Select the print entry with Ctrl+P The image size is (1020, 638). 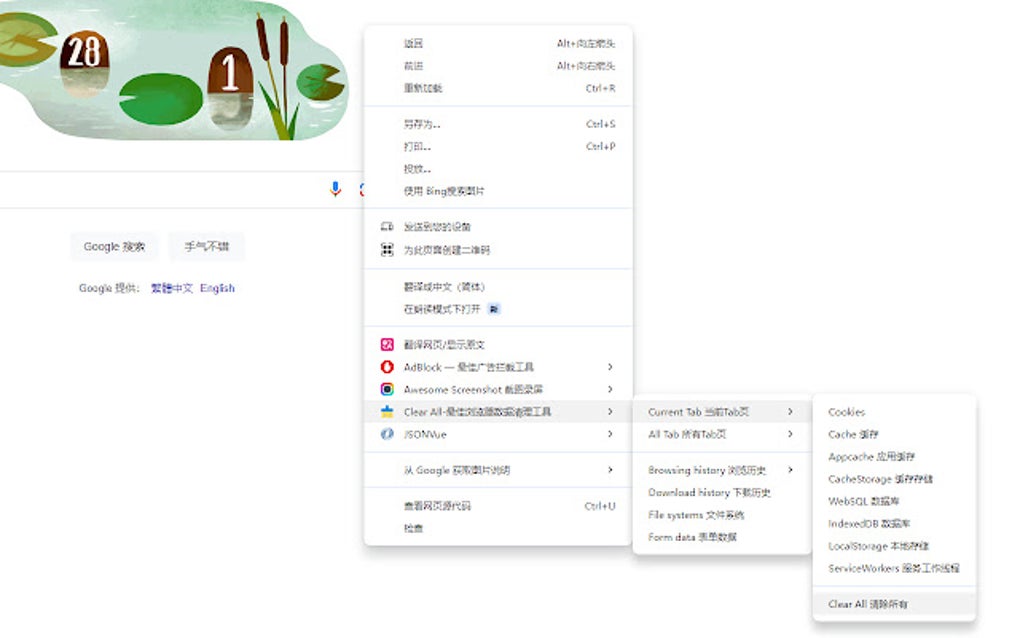[x=498, y=146]
